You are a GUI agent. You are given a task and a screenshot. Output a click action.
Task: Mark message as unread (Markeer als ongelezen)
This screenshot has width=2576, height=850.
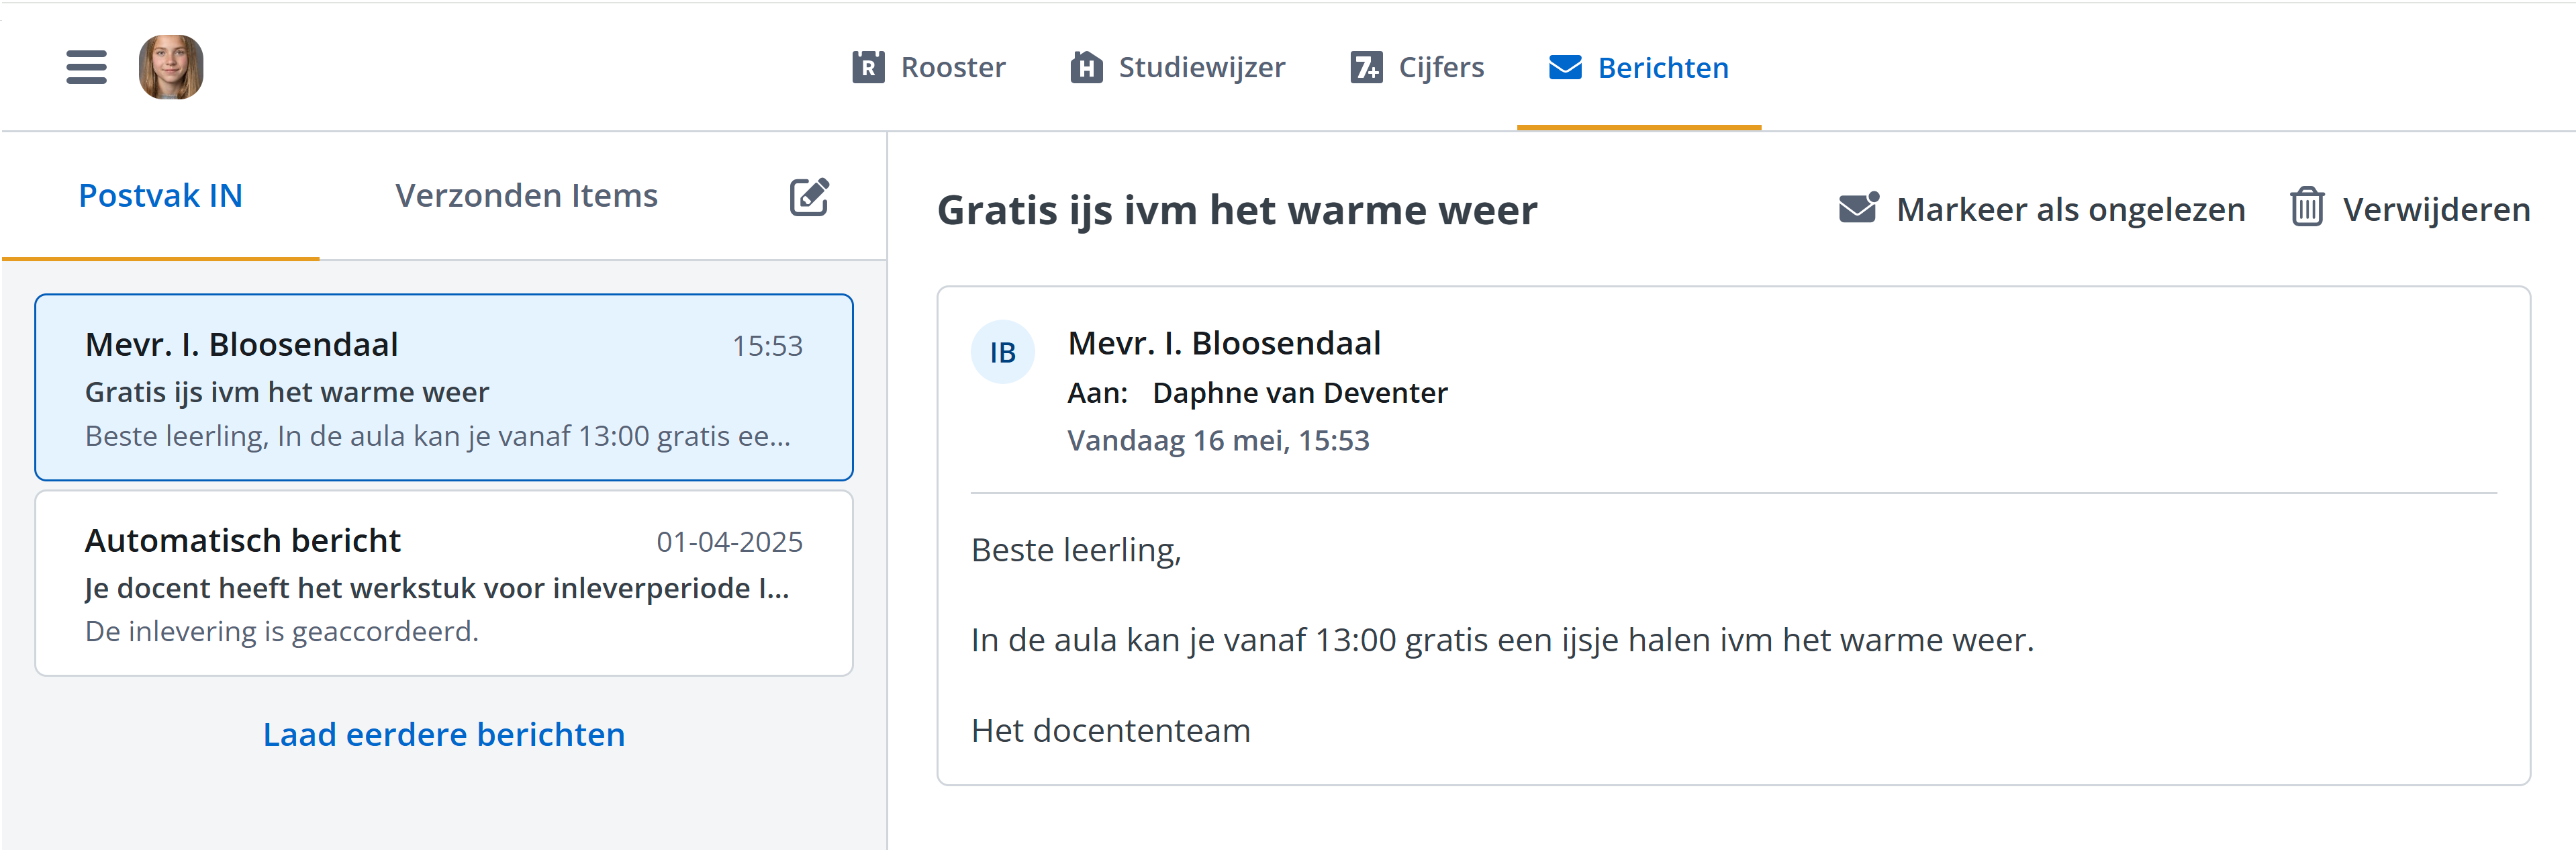[x=2069, y=209]
